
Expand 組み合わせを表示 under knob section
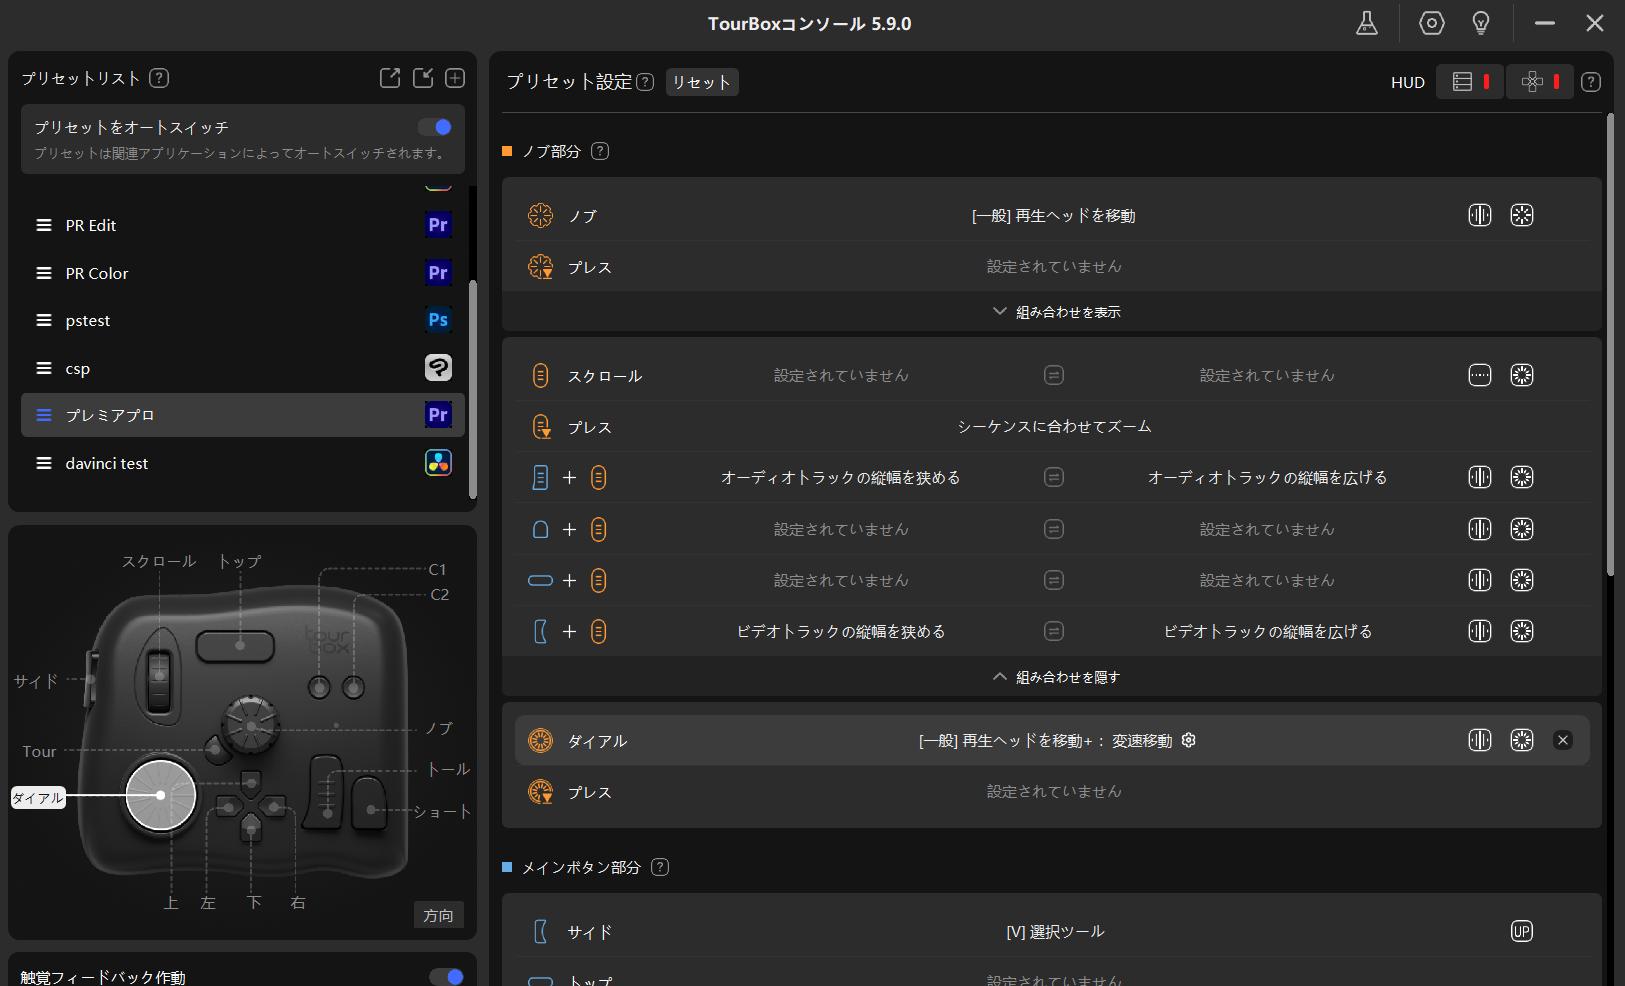coord(1055,312)
